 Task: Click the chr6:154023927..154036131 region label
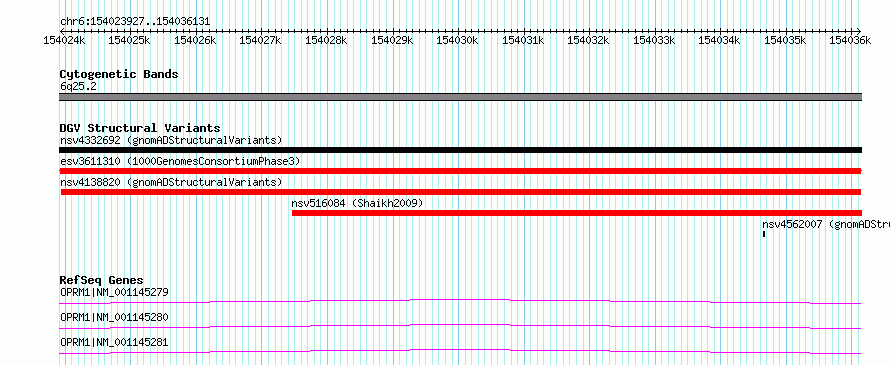point(135,22)
